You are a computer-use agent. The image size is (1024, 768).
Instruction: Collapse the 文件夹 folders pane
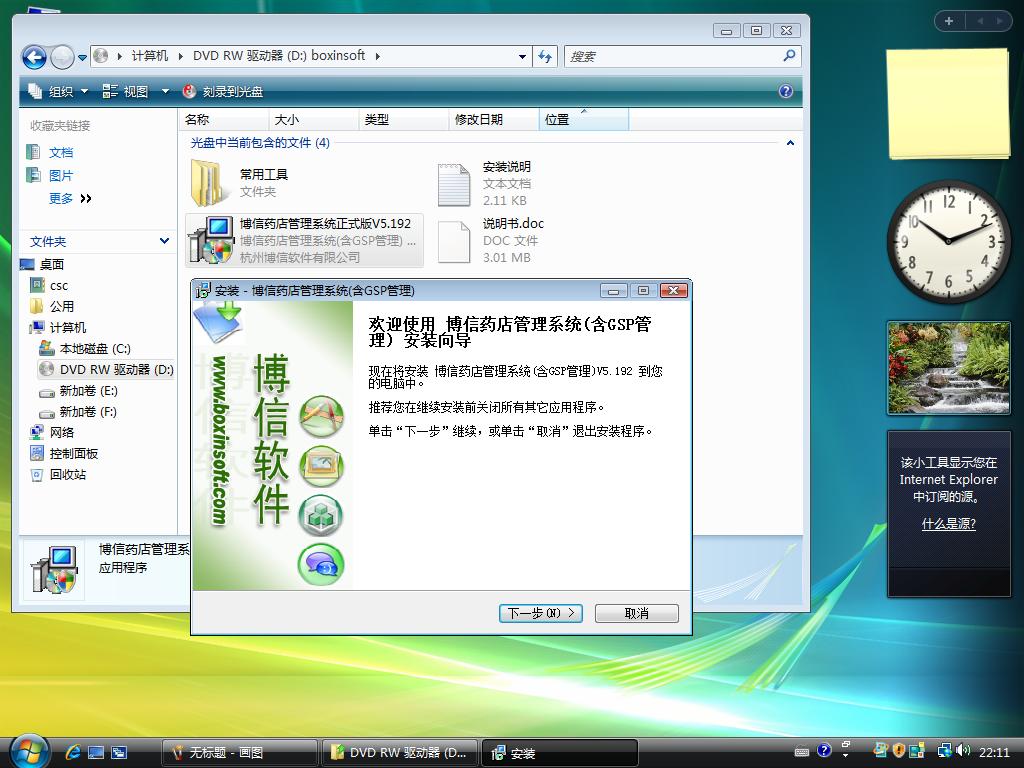(x=164, y=241)
